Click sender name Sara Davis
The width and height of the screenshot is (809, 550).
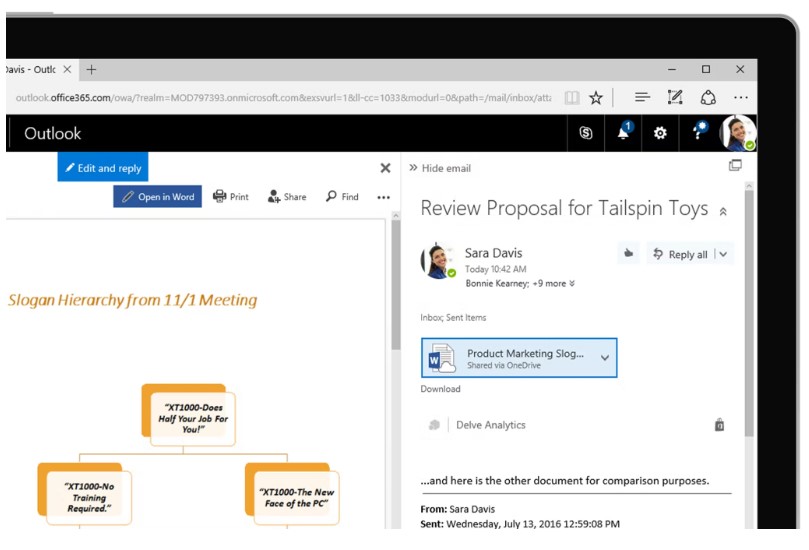pos(493,253)
